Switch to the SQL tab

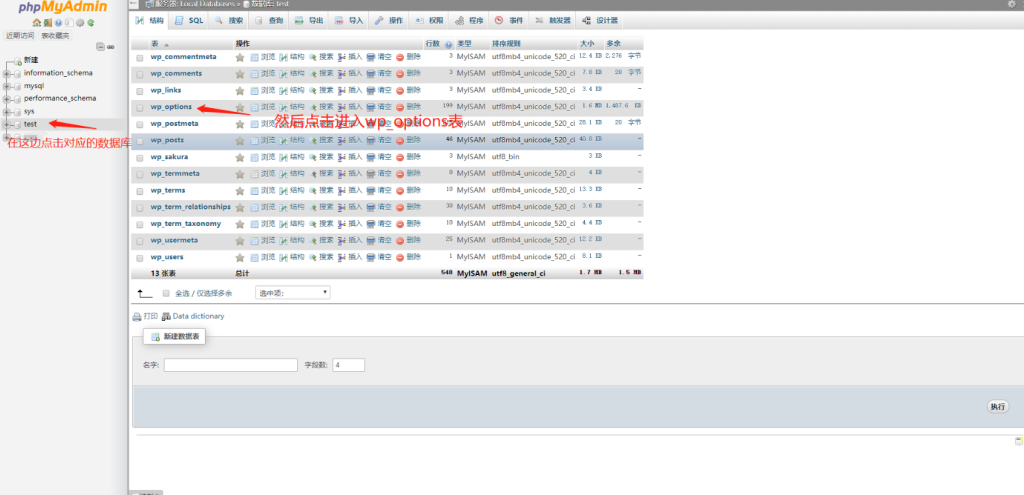[189, 20]
